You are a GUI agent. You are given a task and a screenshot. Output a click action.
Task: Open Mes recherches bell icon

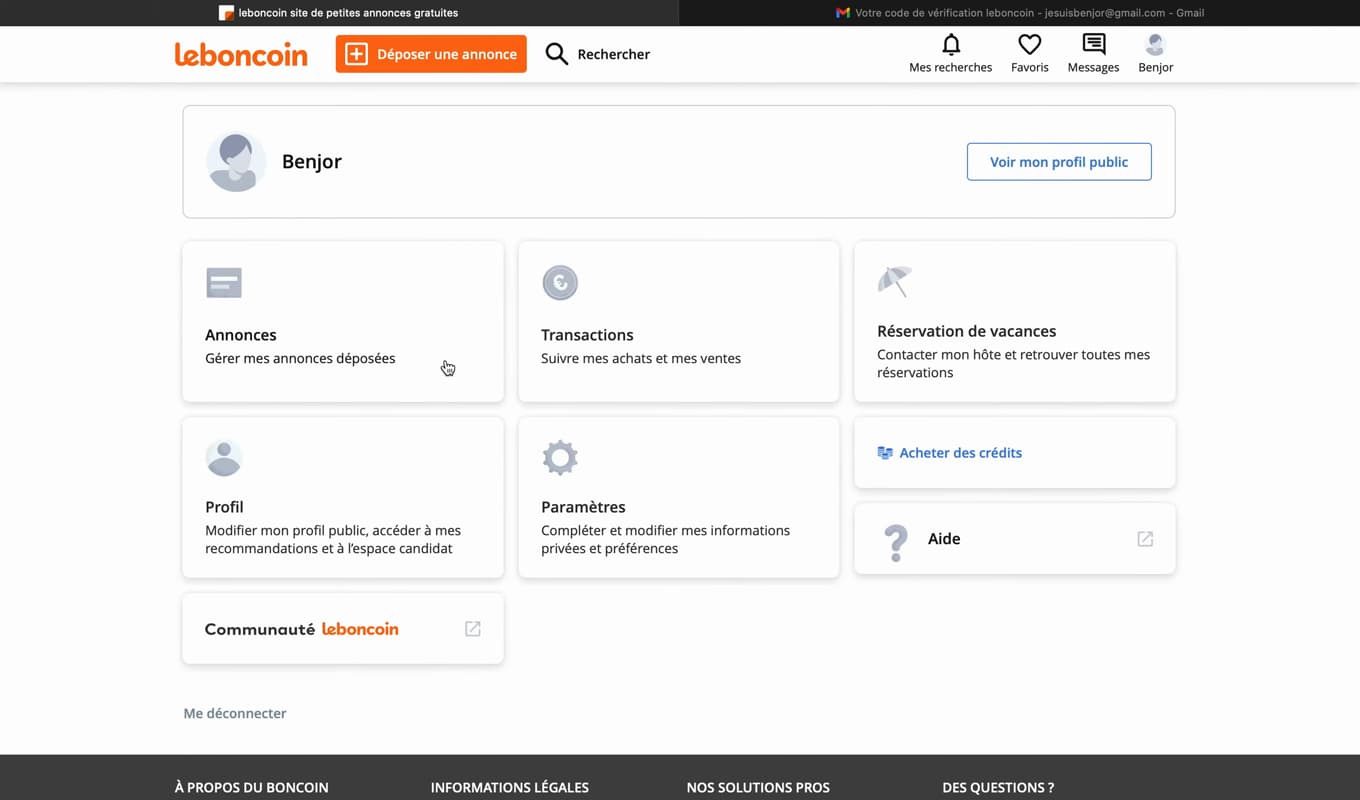point(951,44)
